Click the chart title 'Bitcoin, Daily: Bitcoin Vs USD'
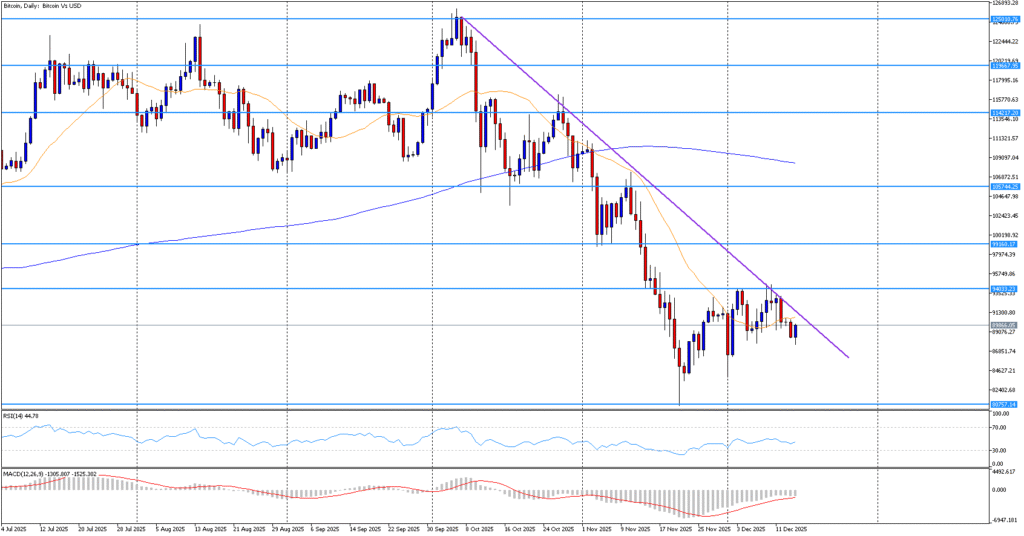This screenshot has width=1024, height=536. tap(45, 5)
